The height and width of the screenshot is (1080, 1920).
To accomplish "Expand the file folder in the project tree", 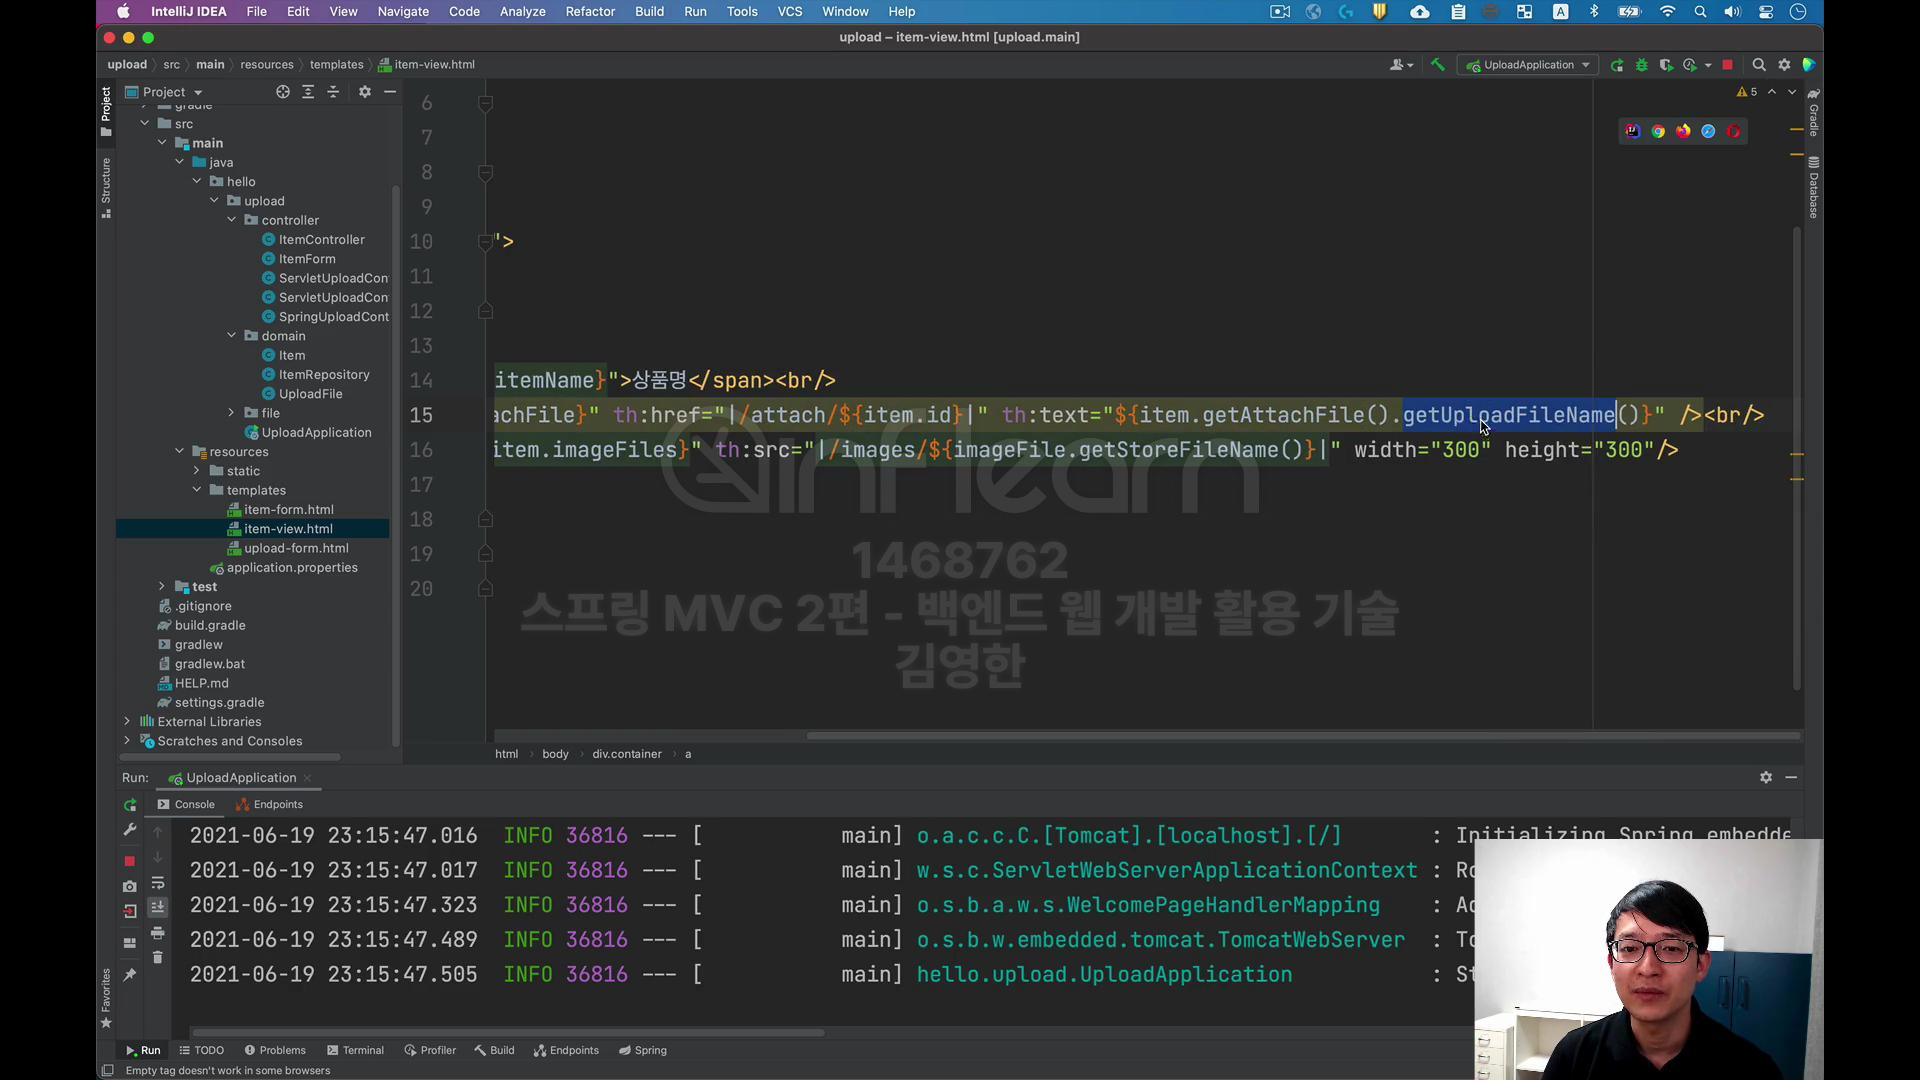I will [231, 413].
